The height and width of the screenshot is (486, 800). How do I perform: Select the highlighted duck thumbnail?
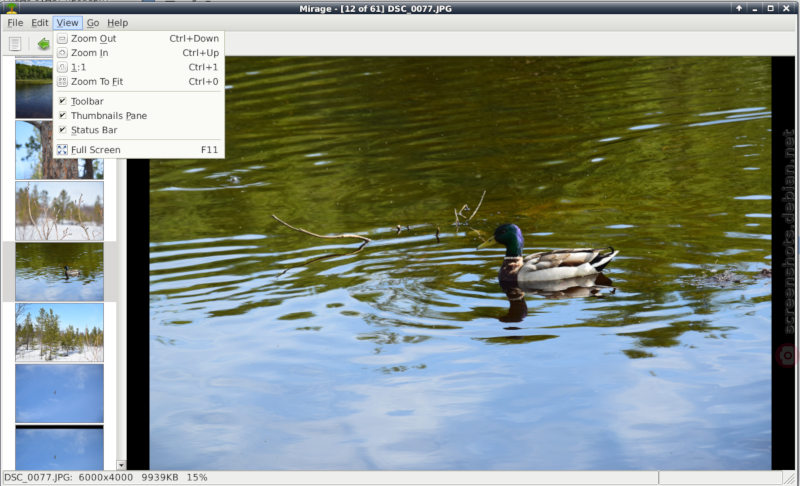59,272
